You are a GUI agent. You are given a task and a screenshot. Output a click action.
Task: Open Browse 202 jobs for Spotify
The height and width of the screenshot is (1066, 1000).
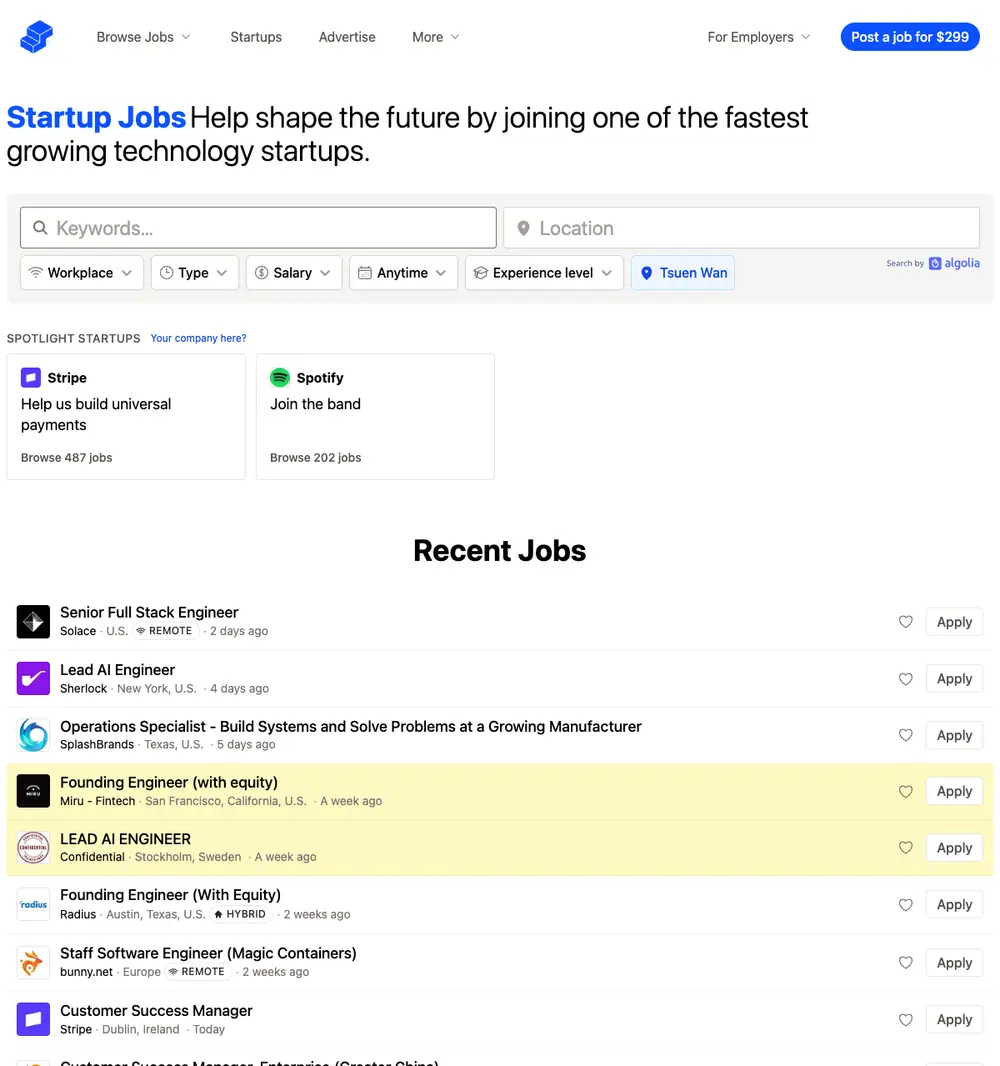tap(315, 458)
